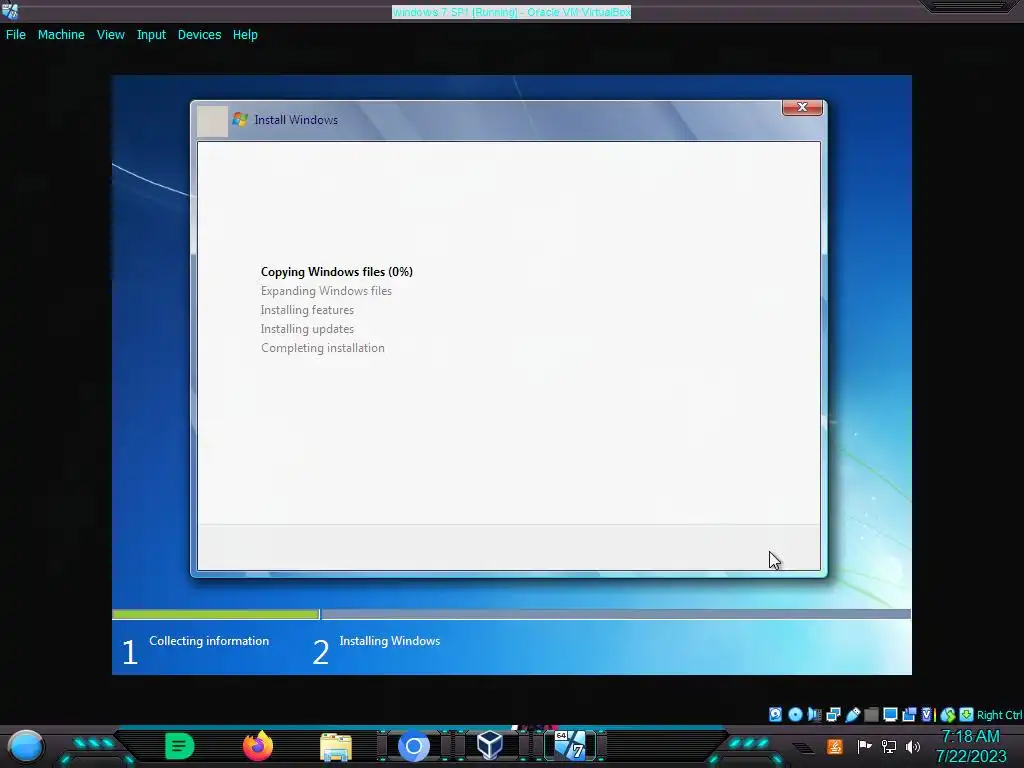Click the 'Installing Windows' stage label

(x=389, y=641)
